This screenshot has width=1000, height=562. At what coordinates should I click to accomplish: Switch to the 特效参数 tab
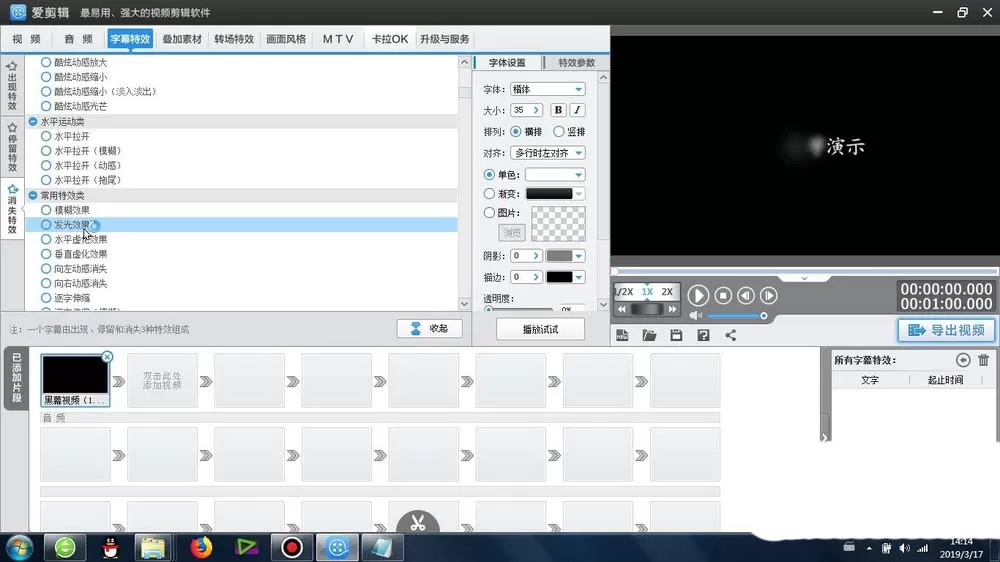(x=577, y=63)
